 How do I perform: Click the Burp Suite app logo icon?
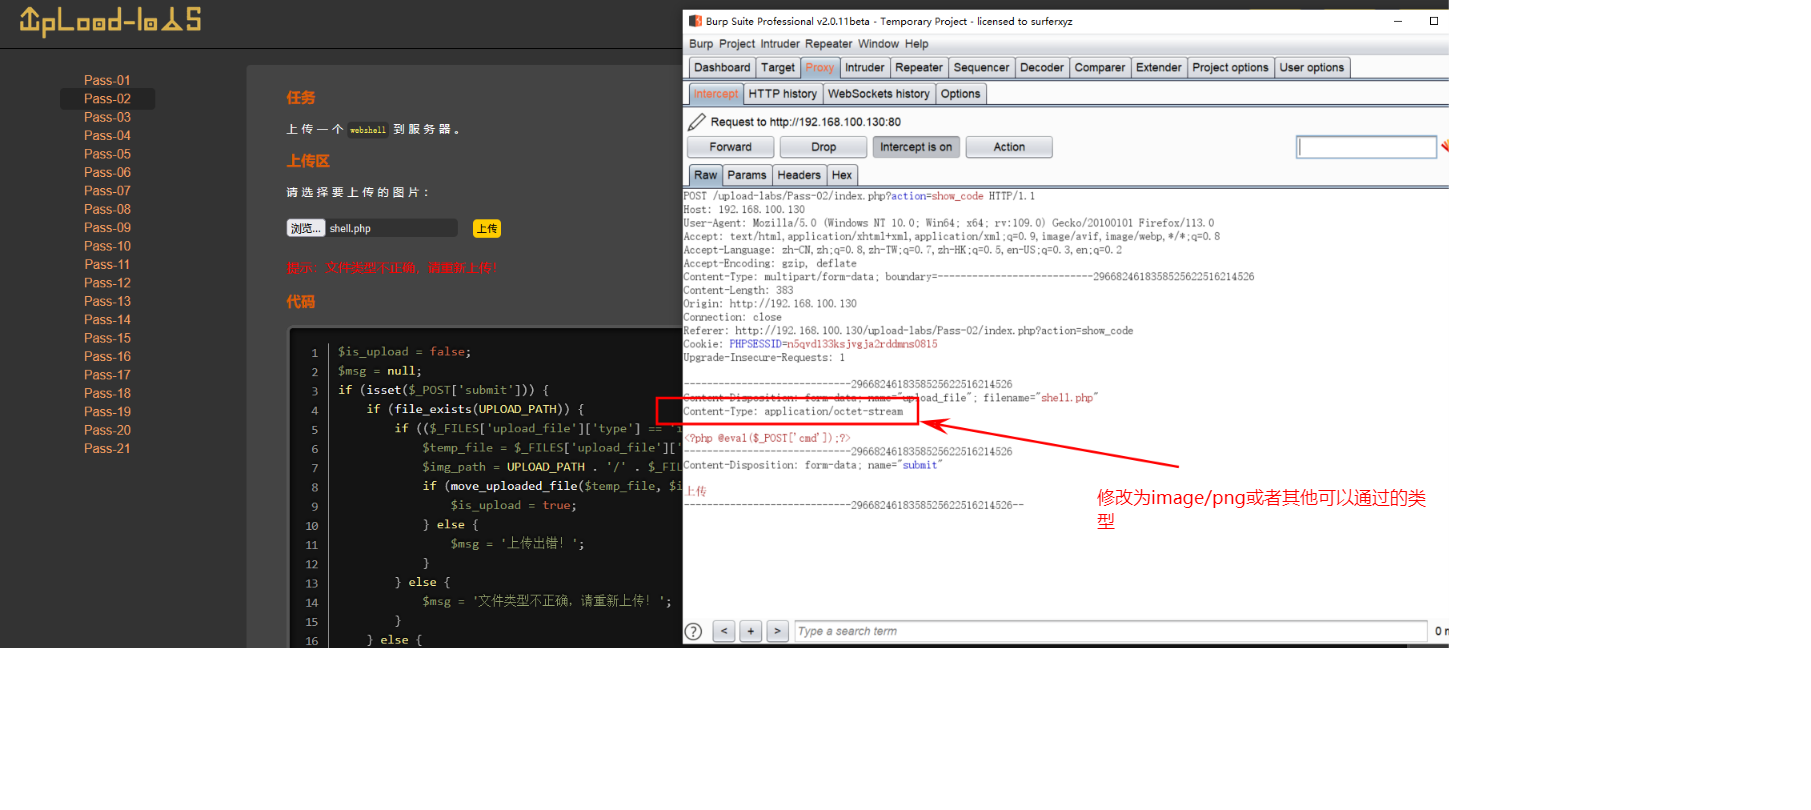pos(695,21)
